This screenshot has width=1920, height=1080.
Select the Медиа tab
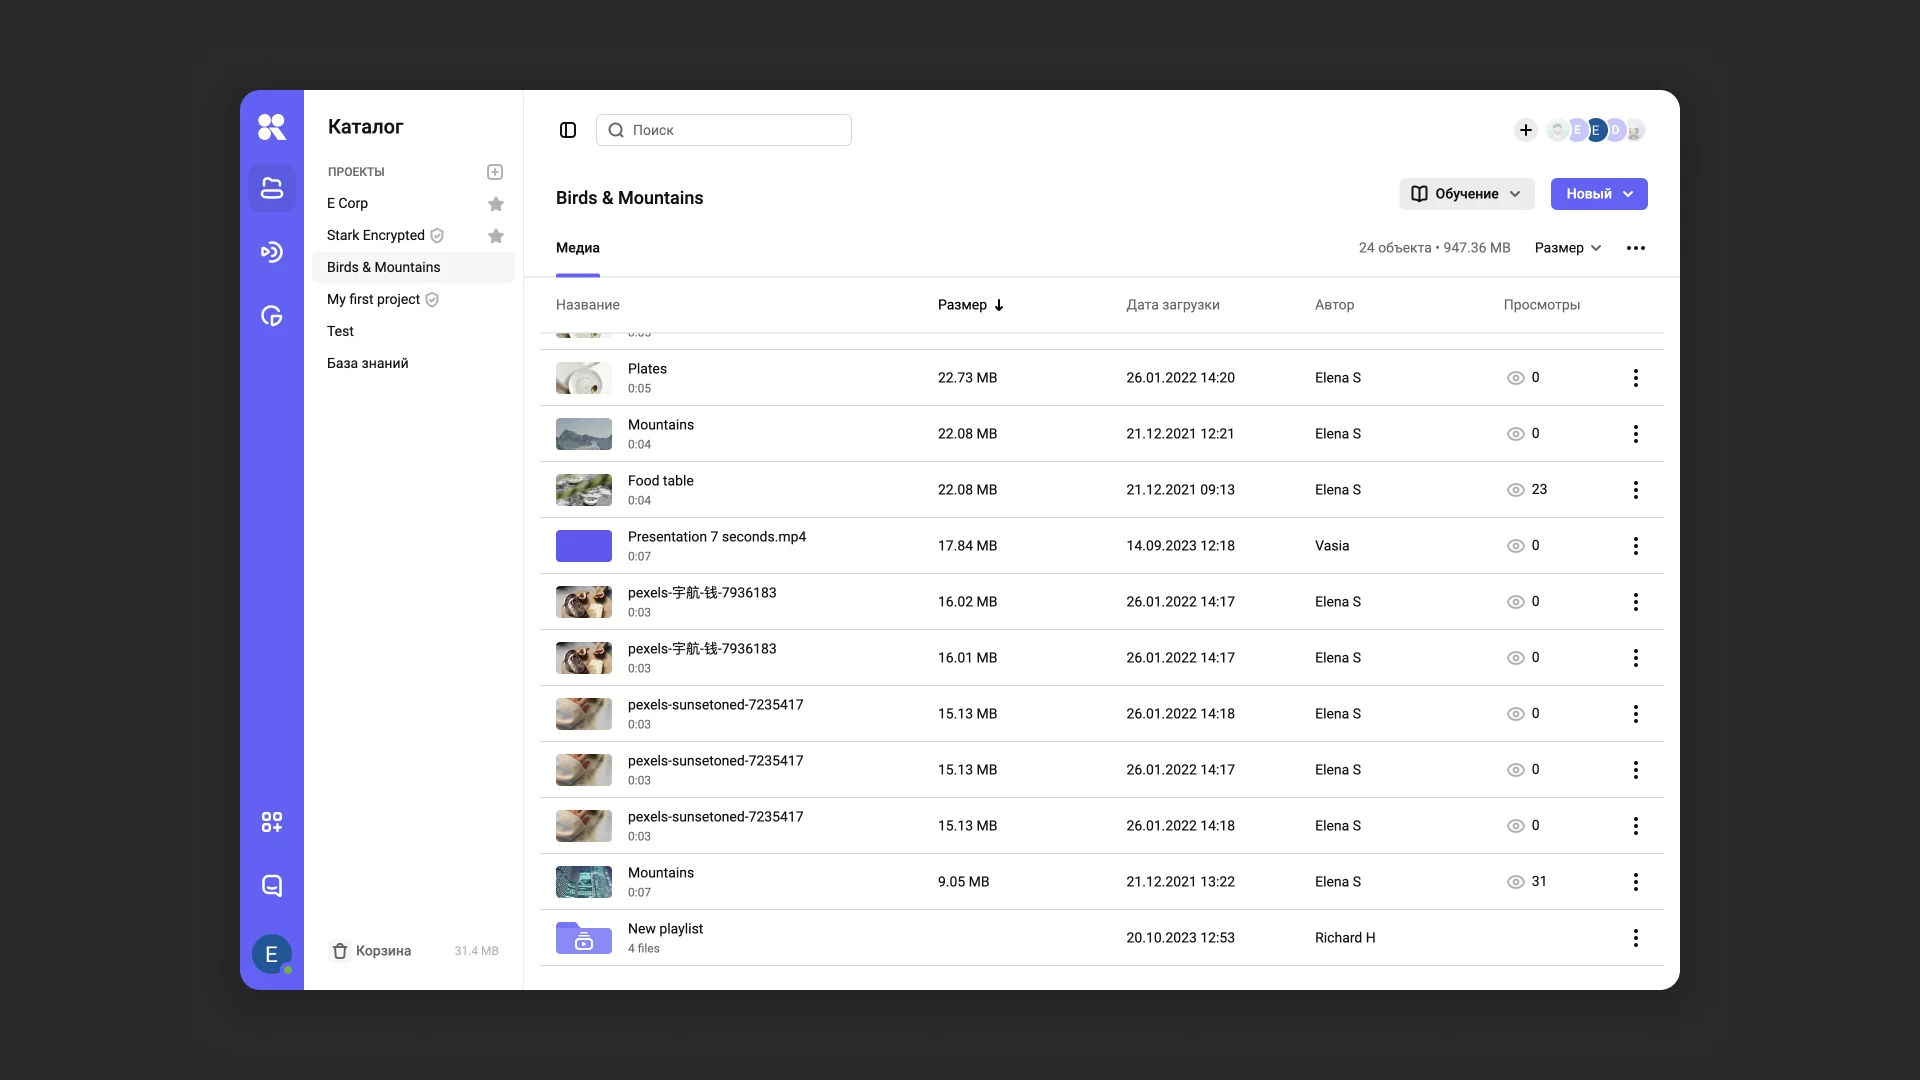[578, 248]
